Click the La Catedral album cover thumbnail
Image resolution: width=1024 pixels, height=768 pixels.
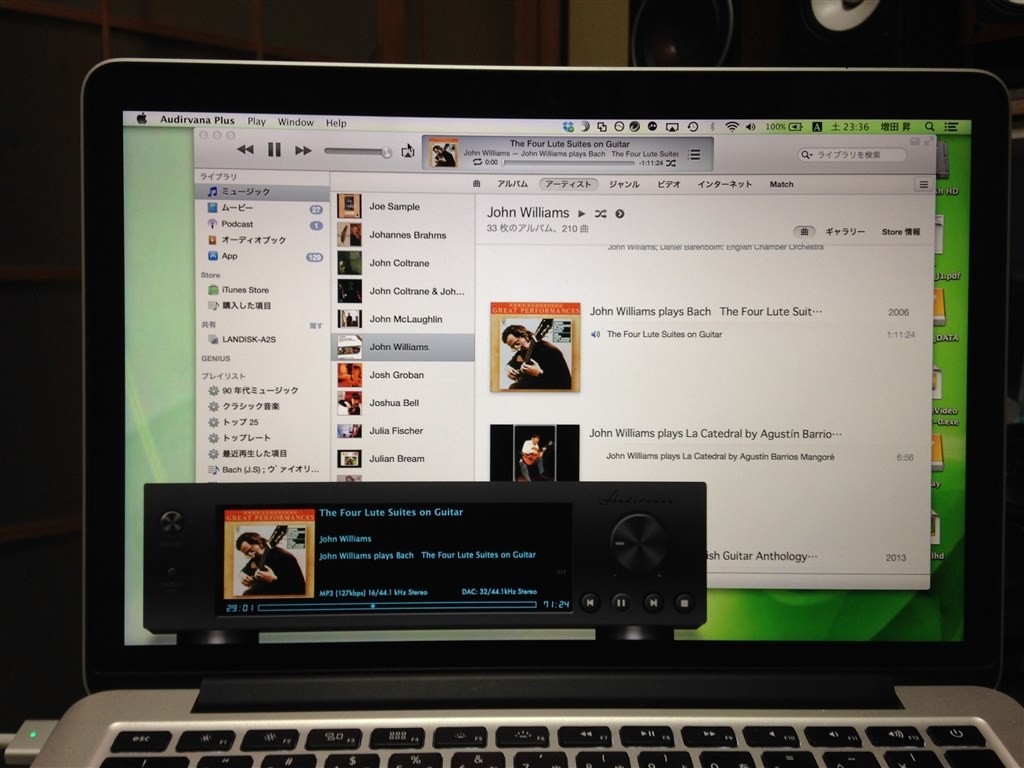pyautogui.click(x=535, y=453)
